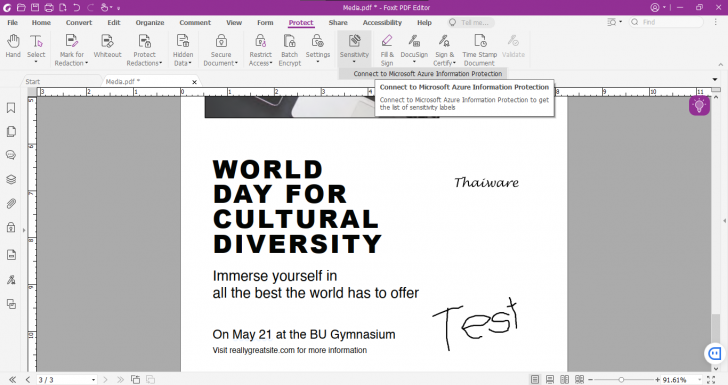Viewport: 728px width, 385px height.
Task: Close the Media.pdf tab
Action: [195, 82]
